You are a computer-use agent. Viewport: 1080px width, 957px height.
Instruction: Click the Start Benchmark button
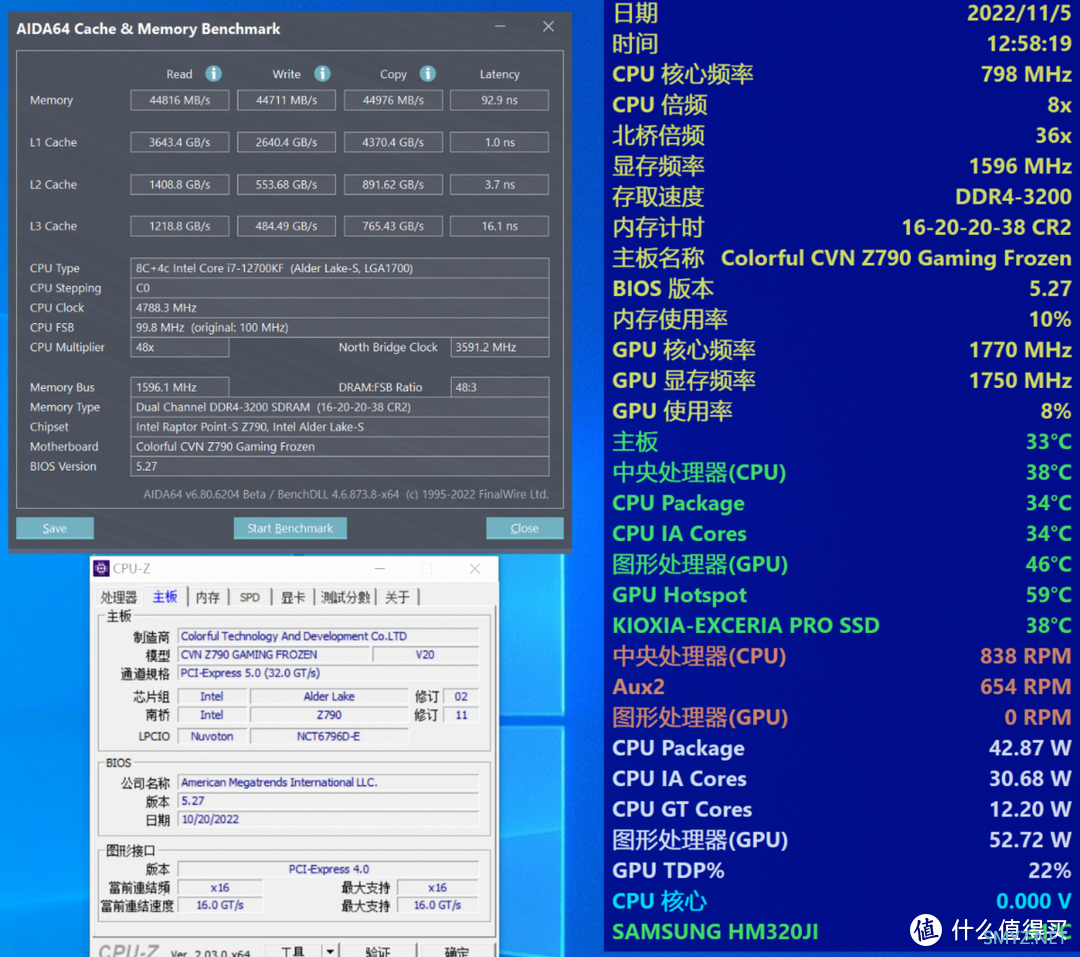[x=290, y=528]
